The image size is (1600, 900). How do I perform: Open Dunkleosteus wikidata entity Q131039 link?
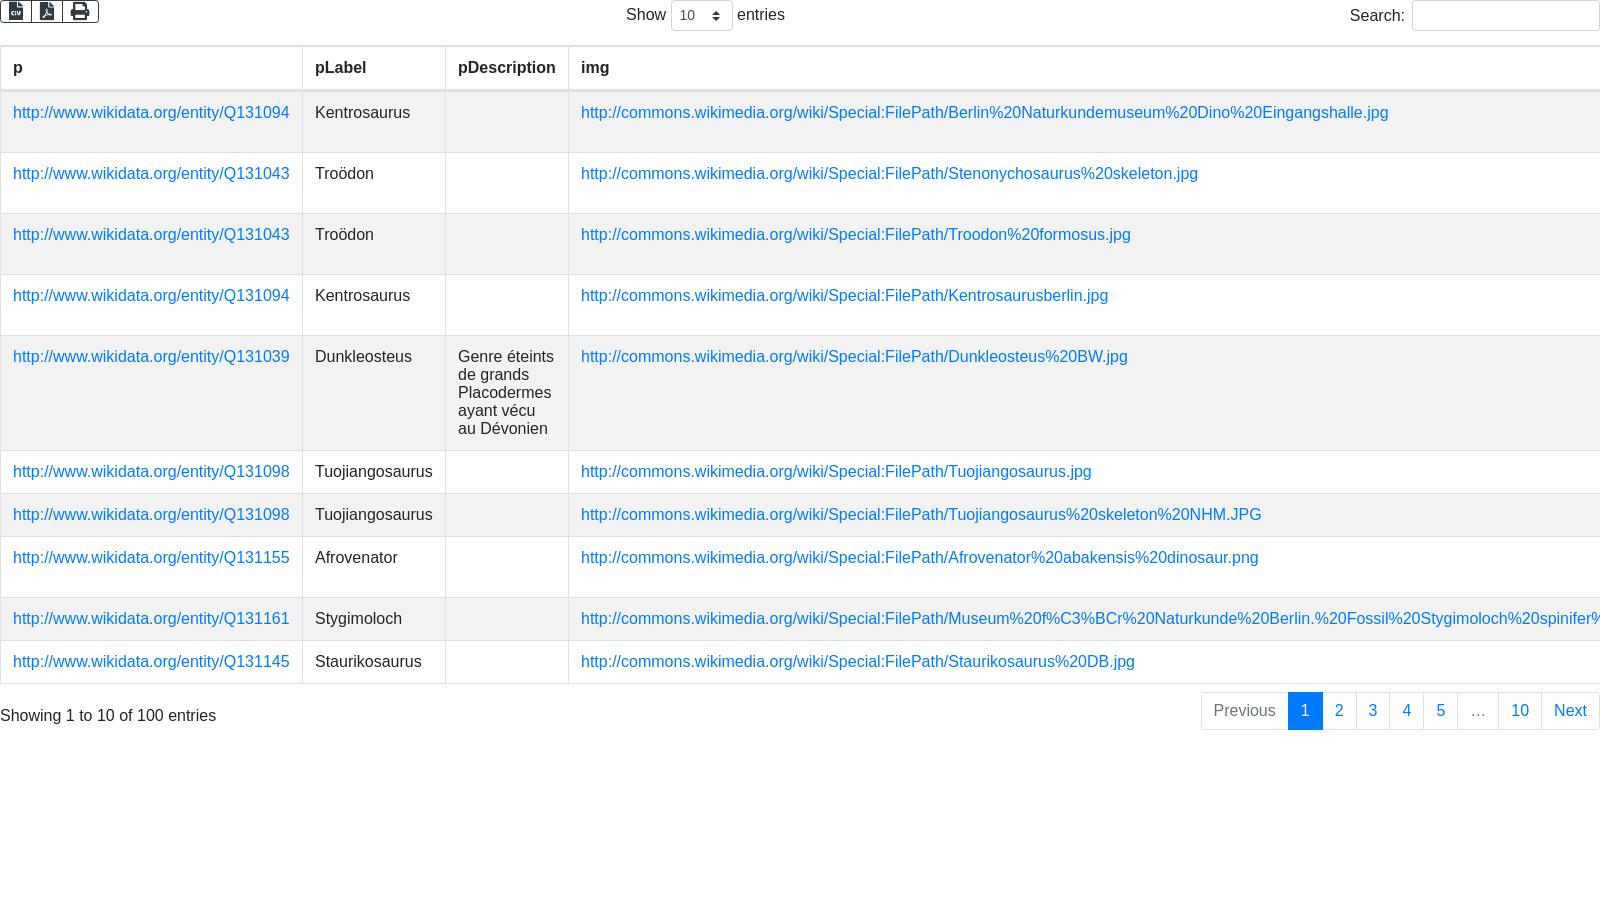pos(151,357)
